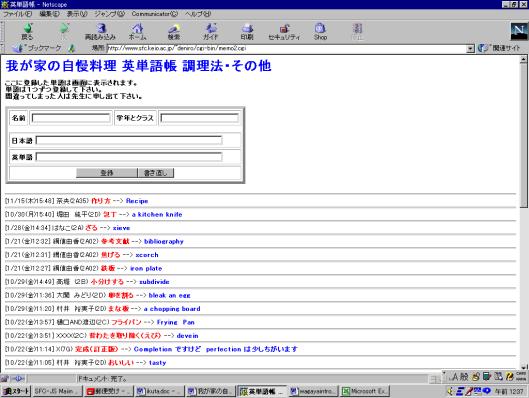Screen dimensions: 529x398
Task: Click the vertical scrollbar thumb
Action: [x=523, y=135]
